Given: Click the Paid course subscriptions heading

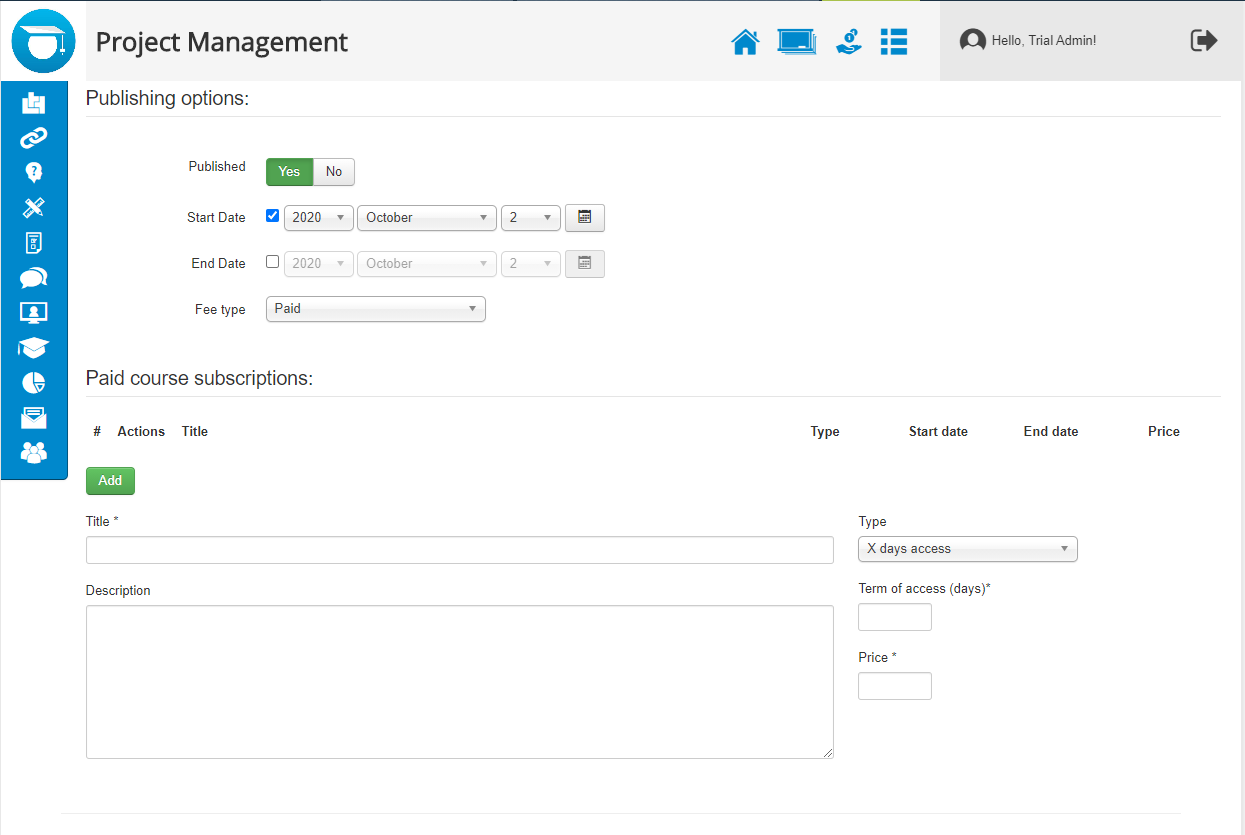Looking at the screenshot, I should (200, 378).
